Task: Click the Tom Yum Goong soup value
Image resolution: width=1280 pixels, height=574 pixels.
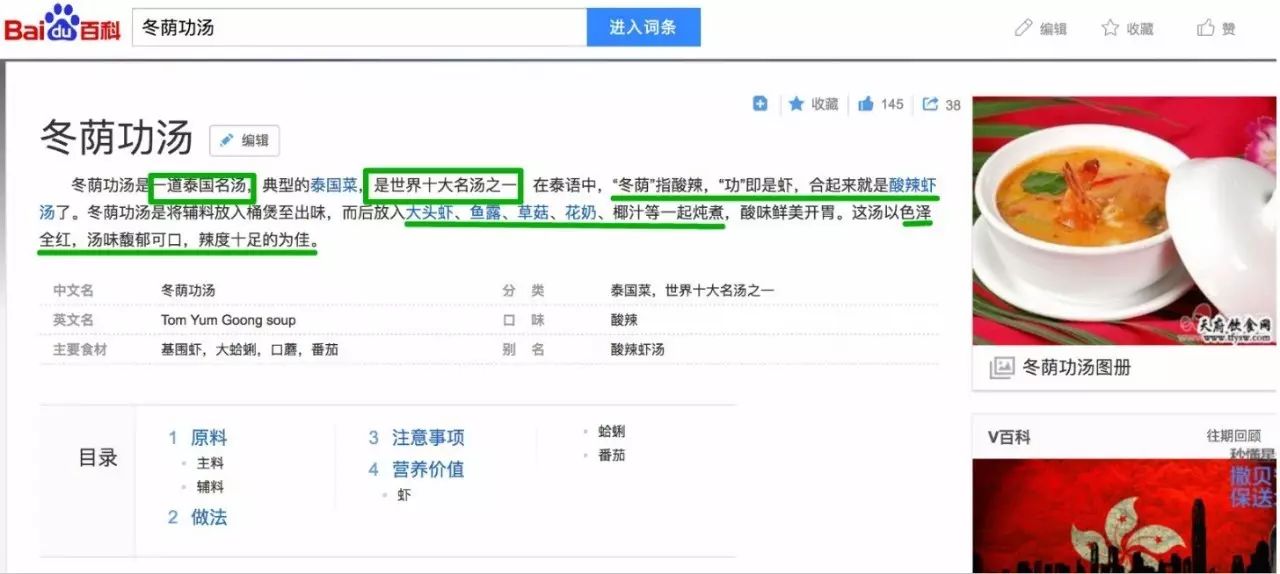Action: click(x=228, y=320)
